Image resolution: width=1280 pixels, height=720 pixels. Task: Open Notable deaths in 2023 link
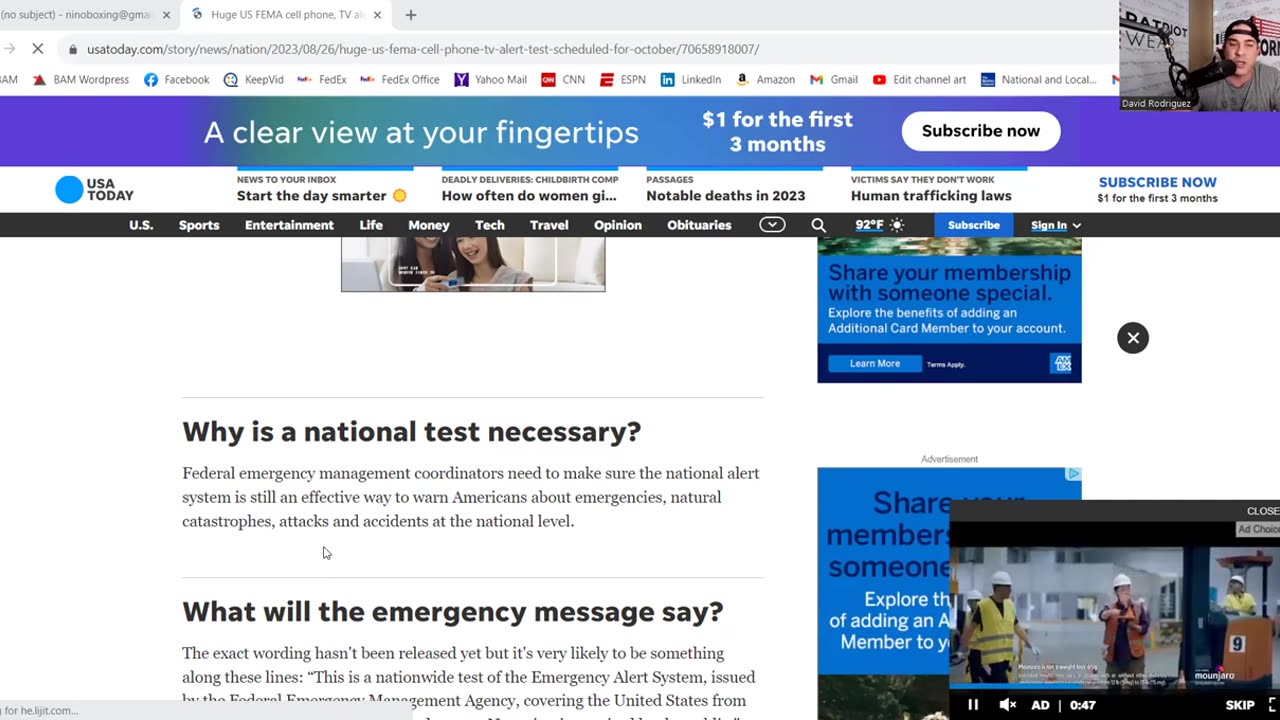point(725,195)
